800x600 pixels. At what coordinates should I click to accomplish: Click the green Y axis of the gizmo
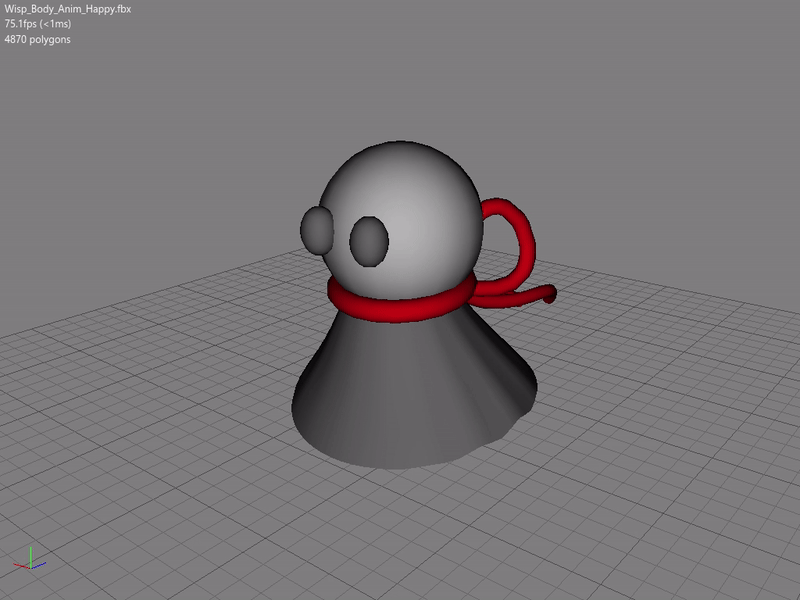30,553
